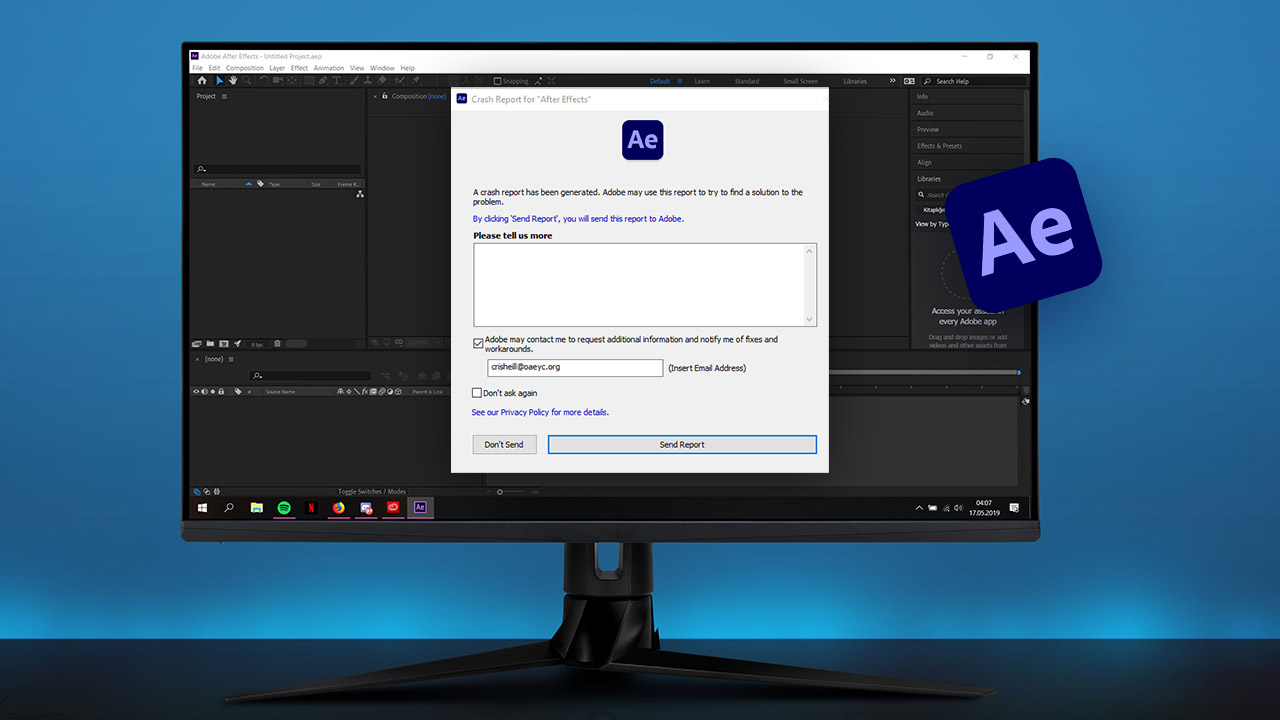Click the New Composition icon in Project footer
This screenshot has width=1280, height=720.
coord(224,343)
